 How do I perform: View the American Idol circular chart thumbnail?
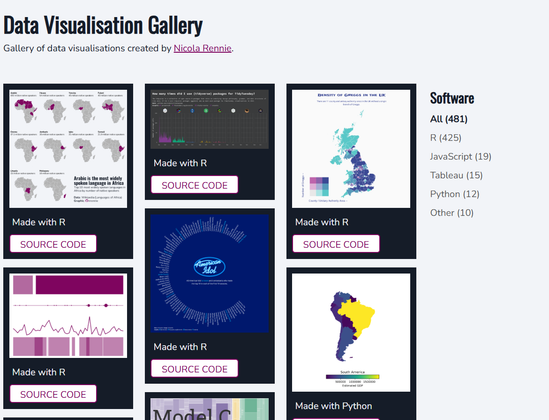(210, 273)
